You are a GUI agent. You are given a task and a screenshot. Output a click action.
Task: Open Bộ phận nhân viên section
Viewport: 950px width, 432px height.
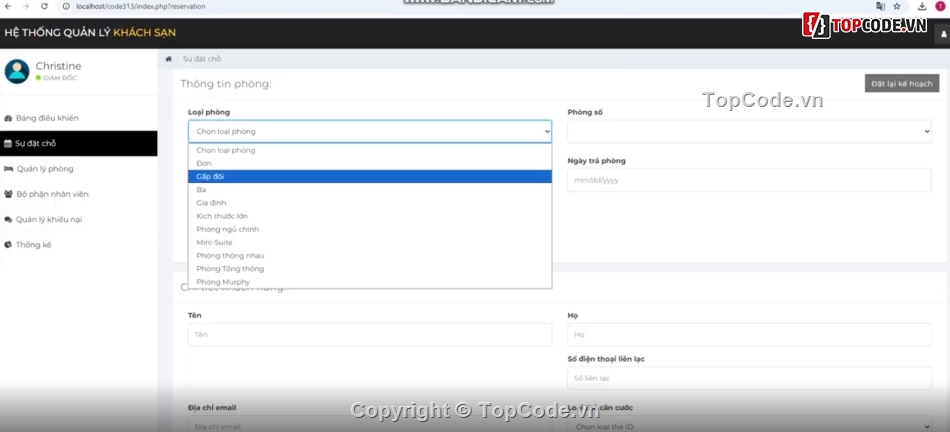52,194
